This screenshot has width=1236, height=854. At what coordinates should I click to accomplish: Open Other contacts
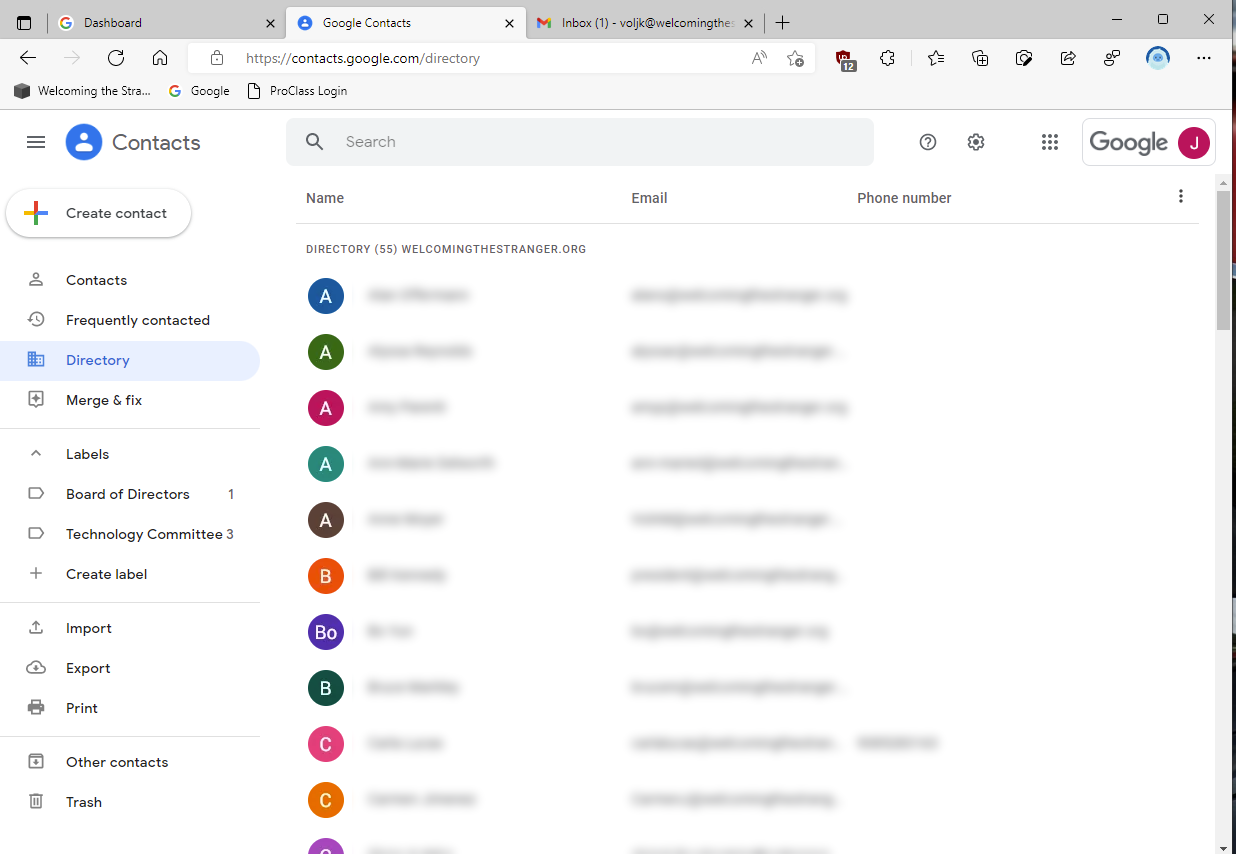coord(117,762)
